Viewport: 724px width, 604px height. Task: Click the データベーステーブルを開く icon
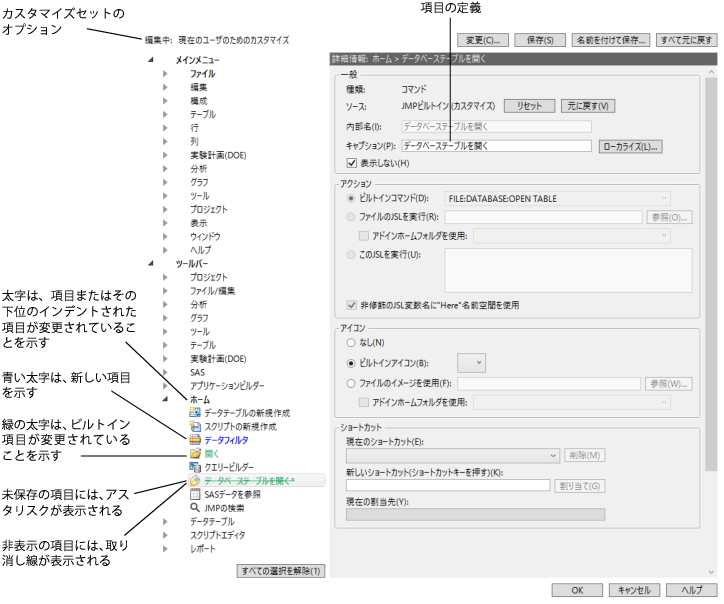pyautogui.click(x=195, y=481)
